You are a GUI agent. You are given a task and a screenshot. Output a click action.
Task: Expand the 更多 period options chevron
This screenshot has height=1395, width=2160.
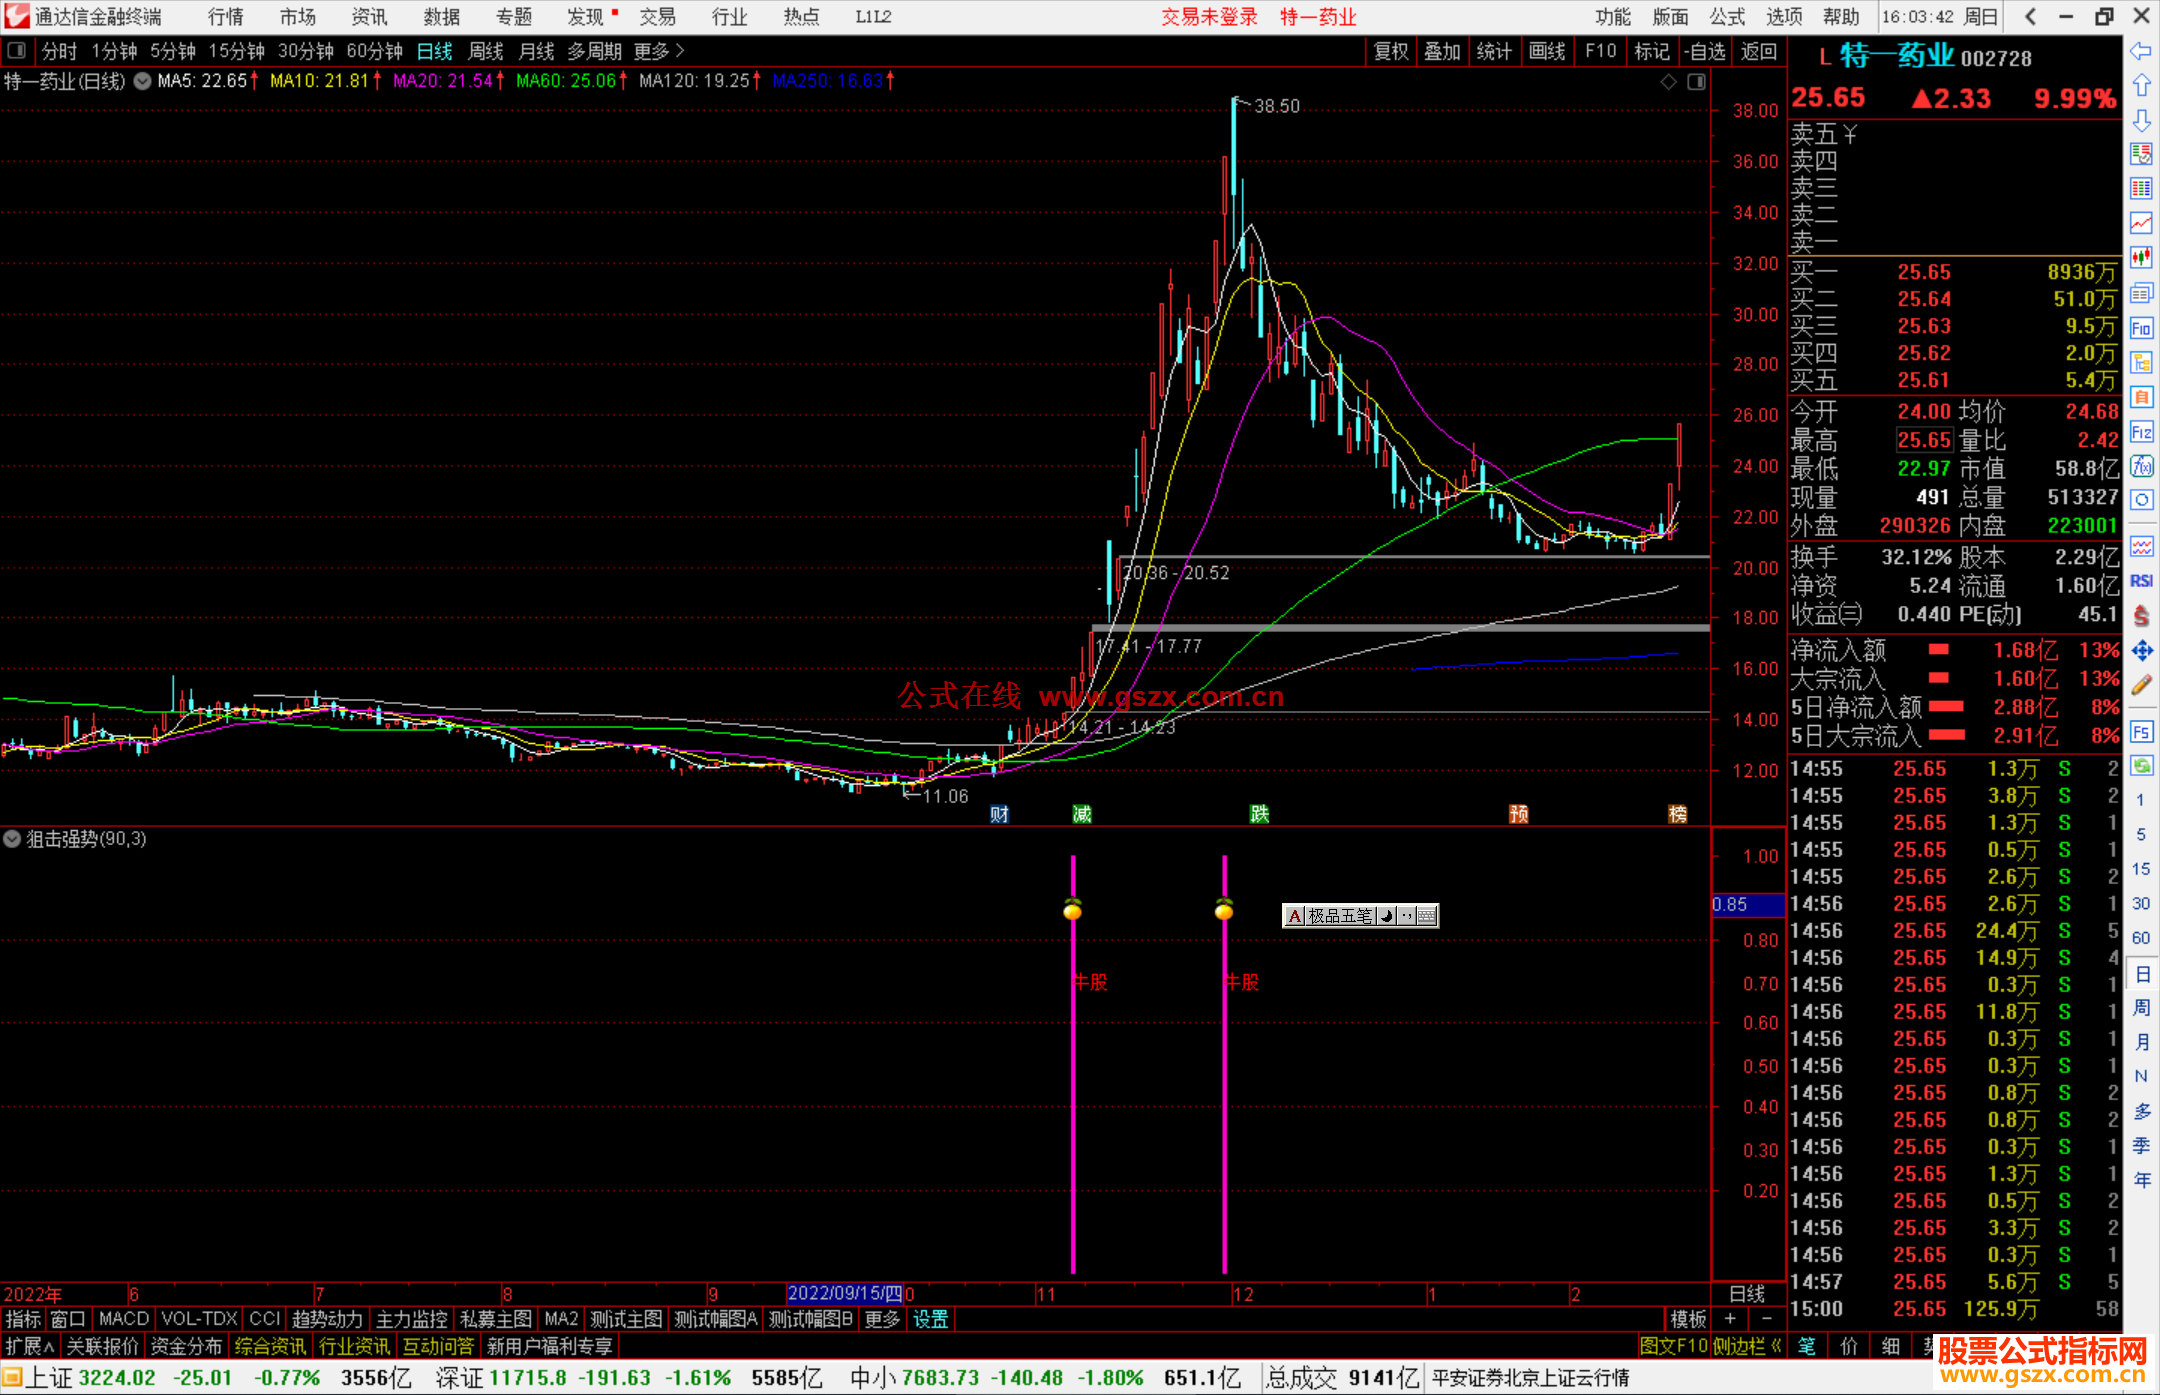point(681,50)
